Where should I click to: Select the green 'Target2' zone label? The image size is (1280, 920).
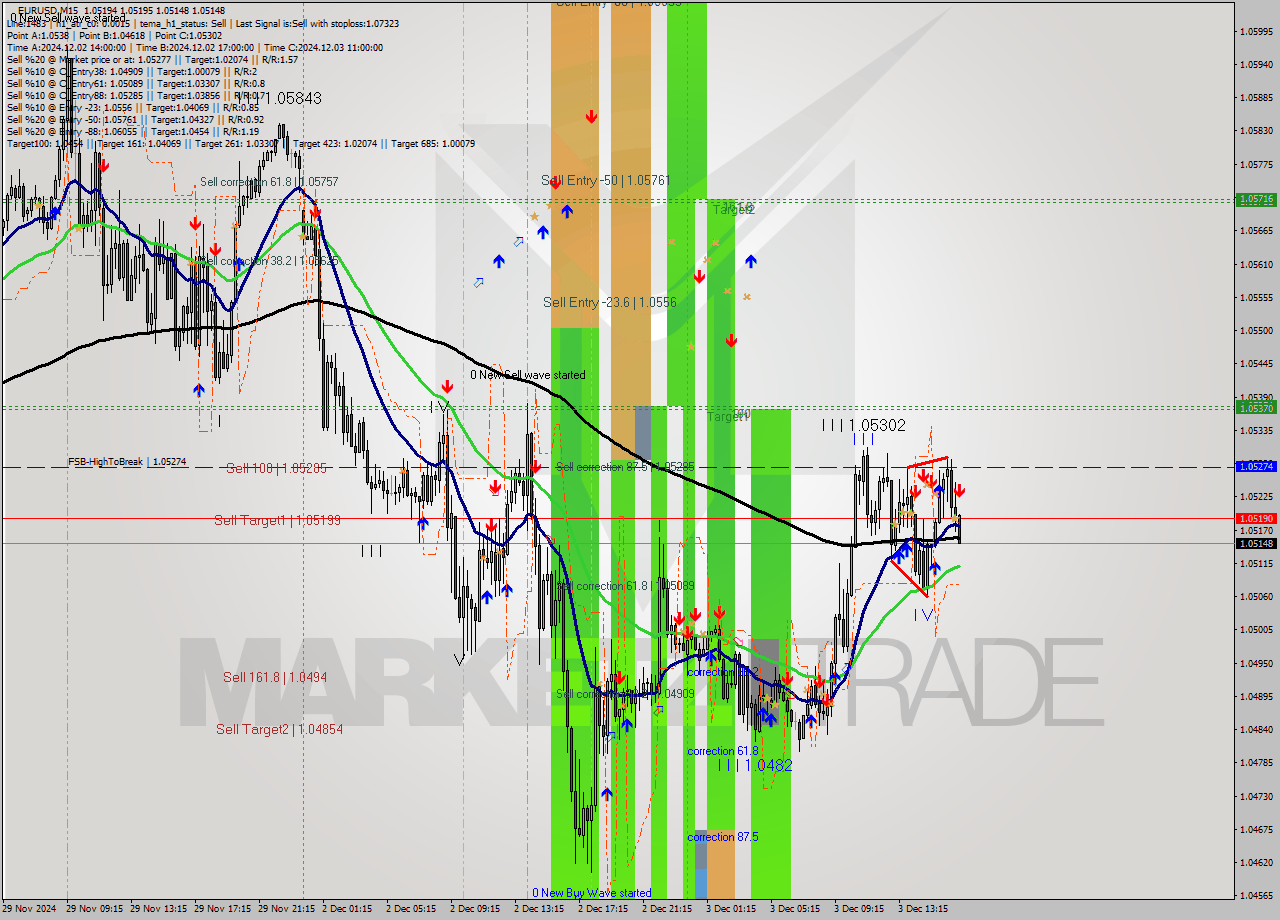point(733,209)
